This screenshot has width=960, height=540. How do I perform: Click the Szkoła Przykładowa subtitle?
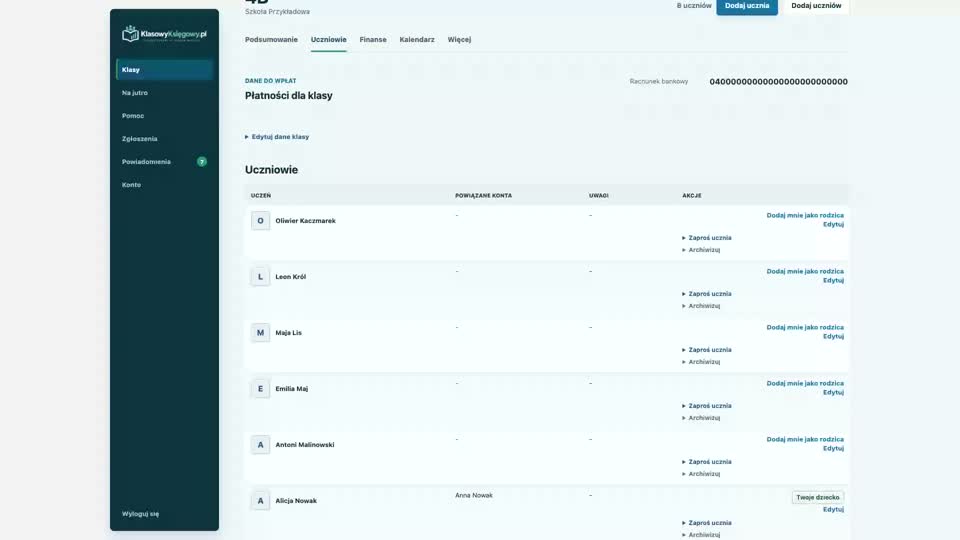click(277, 12)
